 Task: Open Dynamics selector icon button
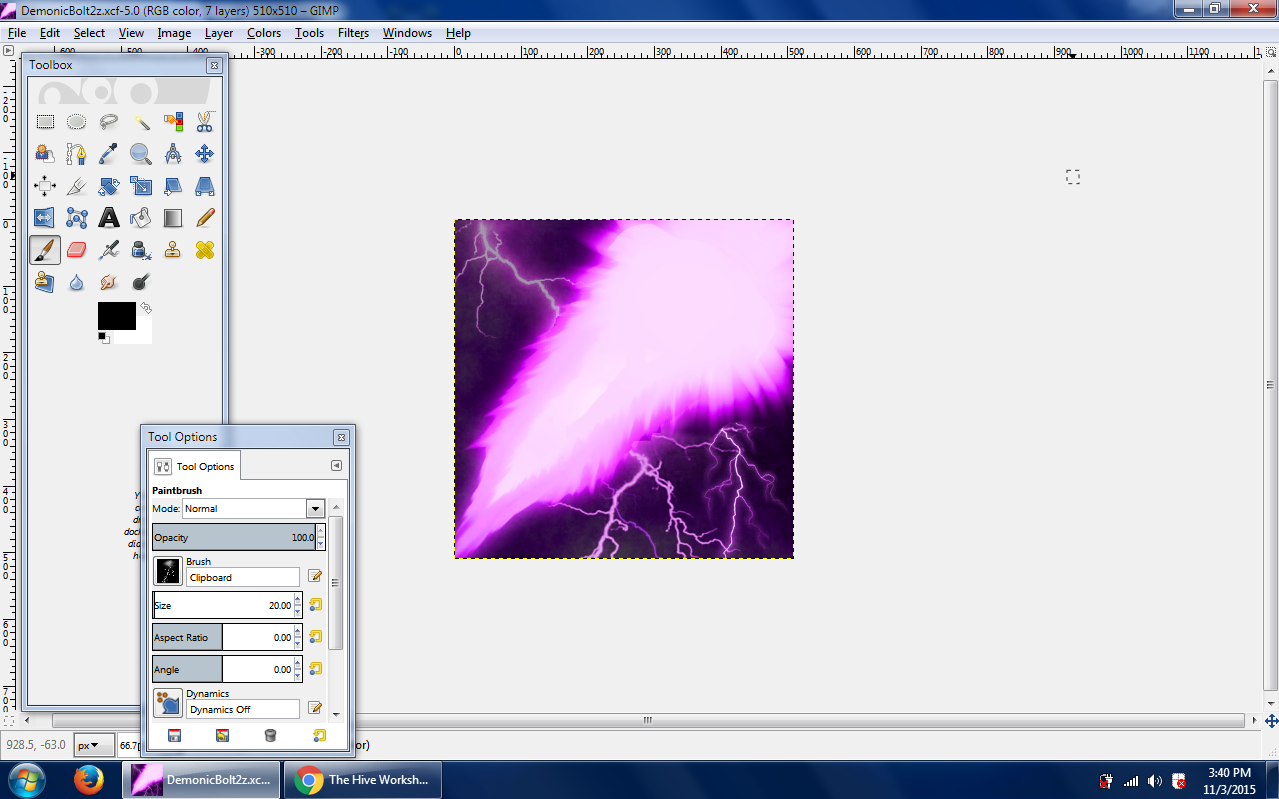click(168, 703)
